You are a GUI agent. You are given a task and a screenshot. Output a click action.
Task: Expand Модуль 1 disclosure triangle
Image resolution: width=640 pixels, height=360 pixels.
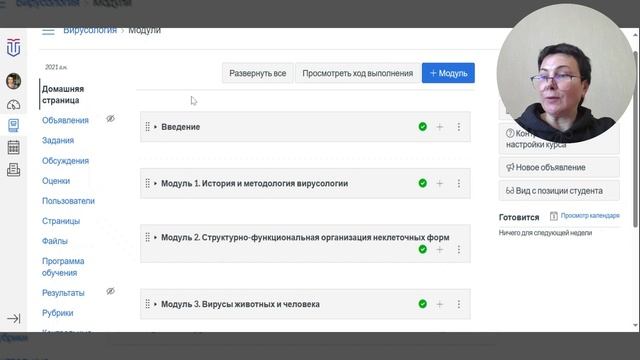156,183
